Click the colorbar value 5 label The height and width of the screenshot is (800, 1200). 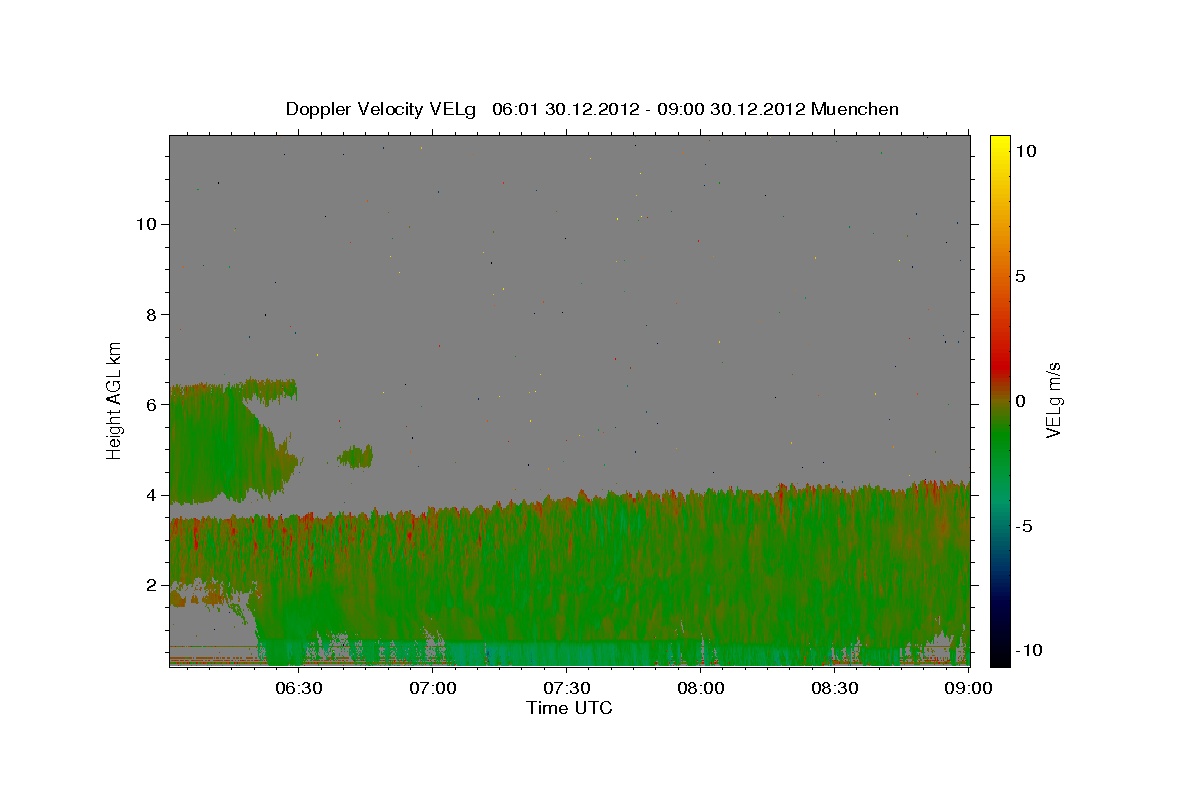pos(1020,276)
